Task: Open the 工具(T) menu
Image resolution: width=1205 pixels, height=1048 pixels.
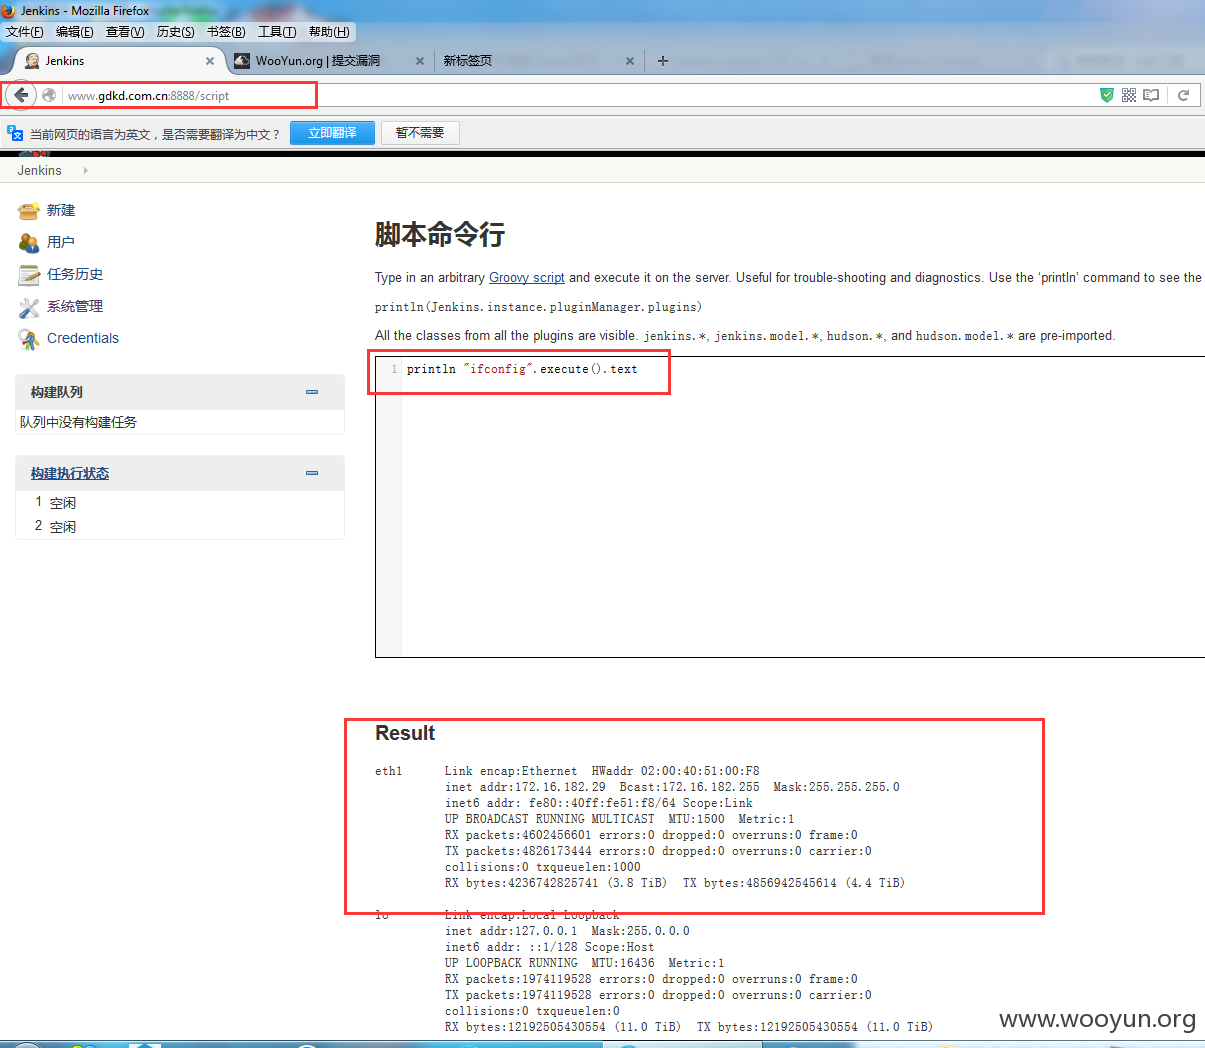Action: (277, 32)
